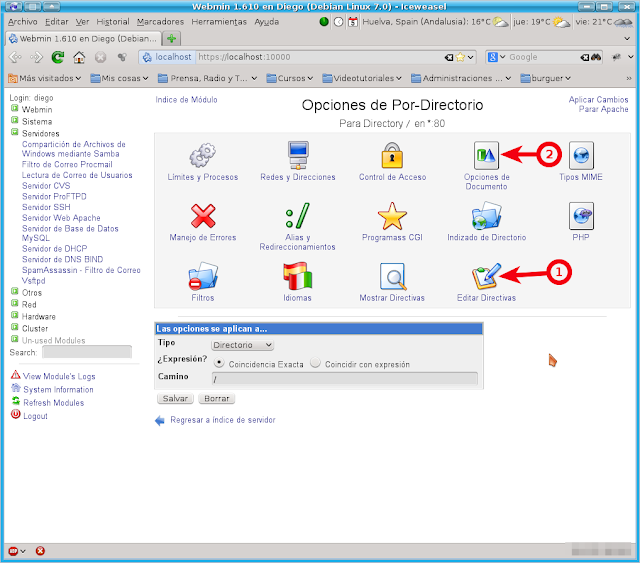Image resolution: width=640 pixels, height=563 pixels.
Task: Expand the Sistema category in sidebar
Action: tap(15, 120)
